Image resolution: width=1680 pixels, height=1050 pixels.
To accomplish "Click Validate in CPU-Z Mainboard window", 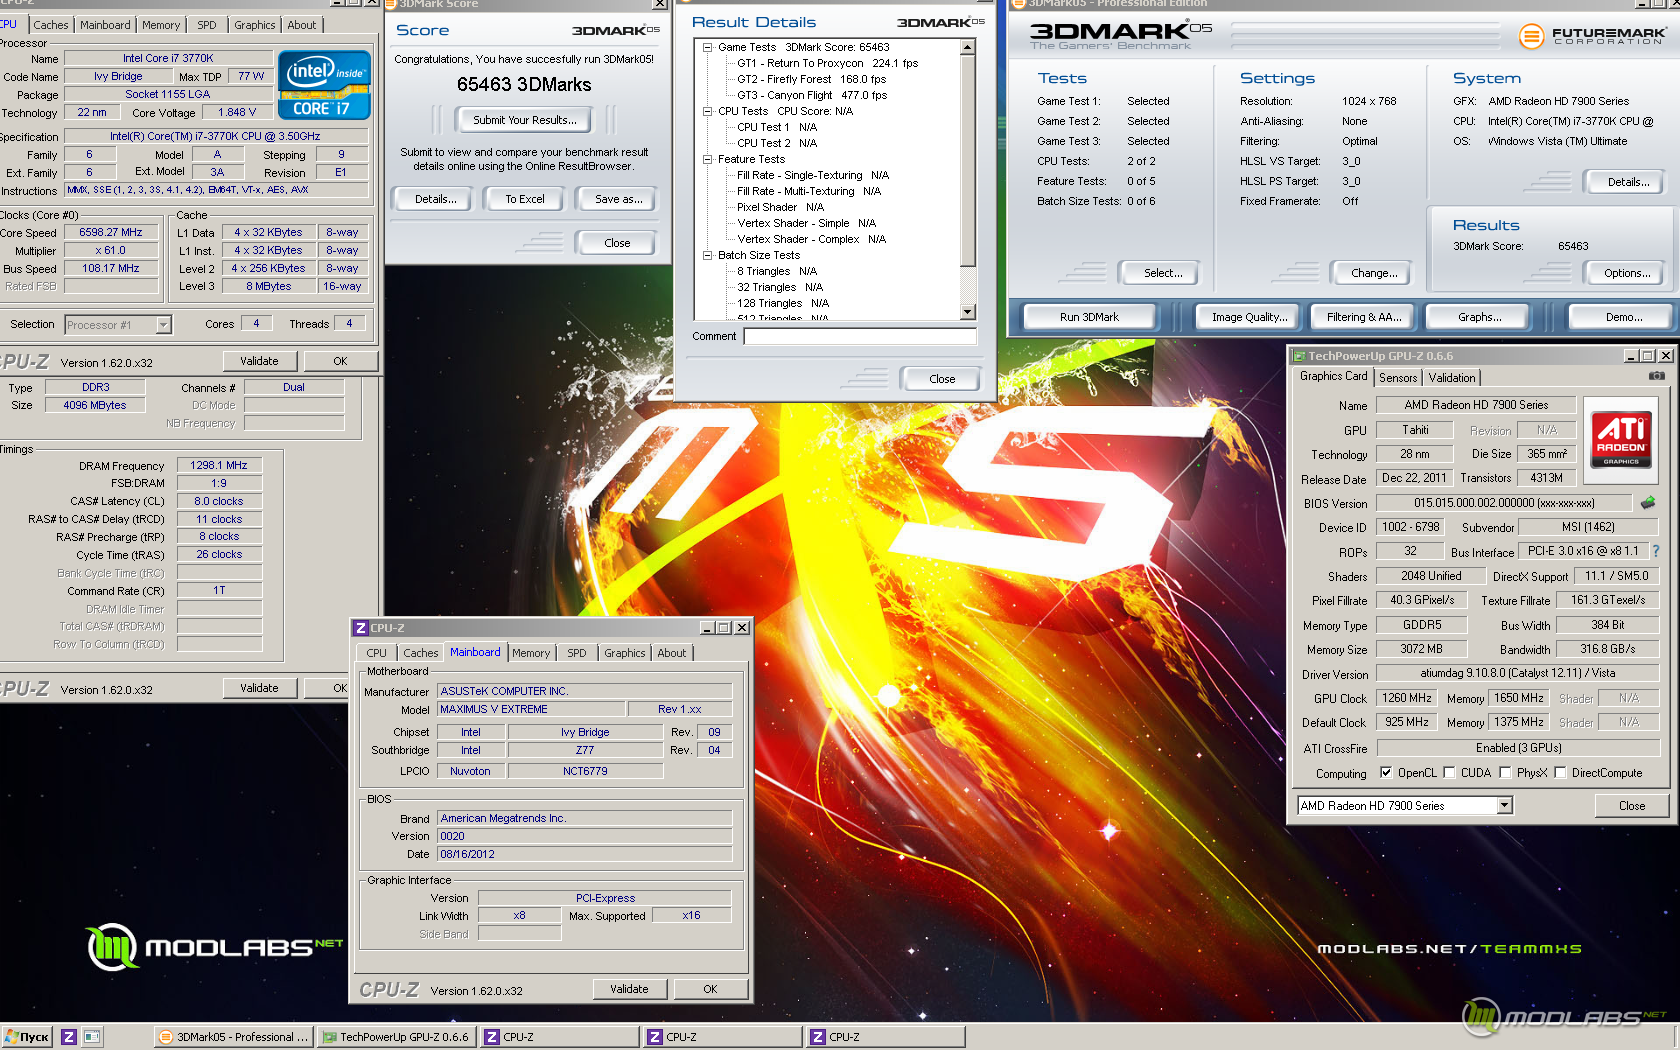I will pos(629,989).
